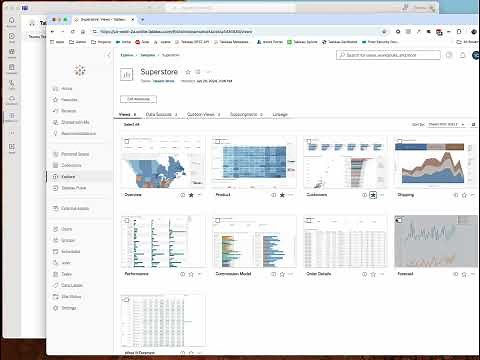Open Personal Space in sidebar

[x=75, y=154]
